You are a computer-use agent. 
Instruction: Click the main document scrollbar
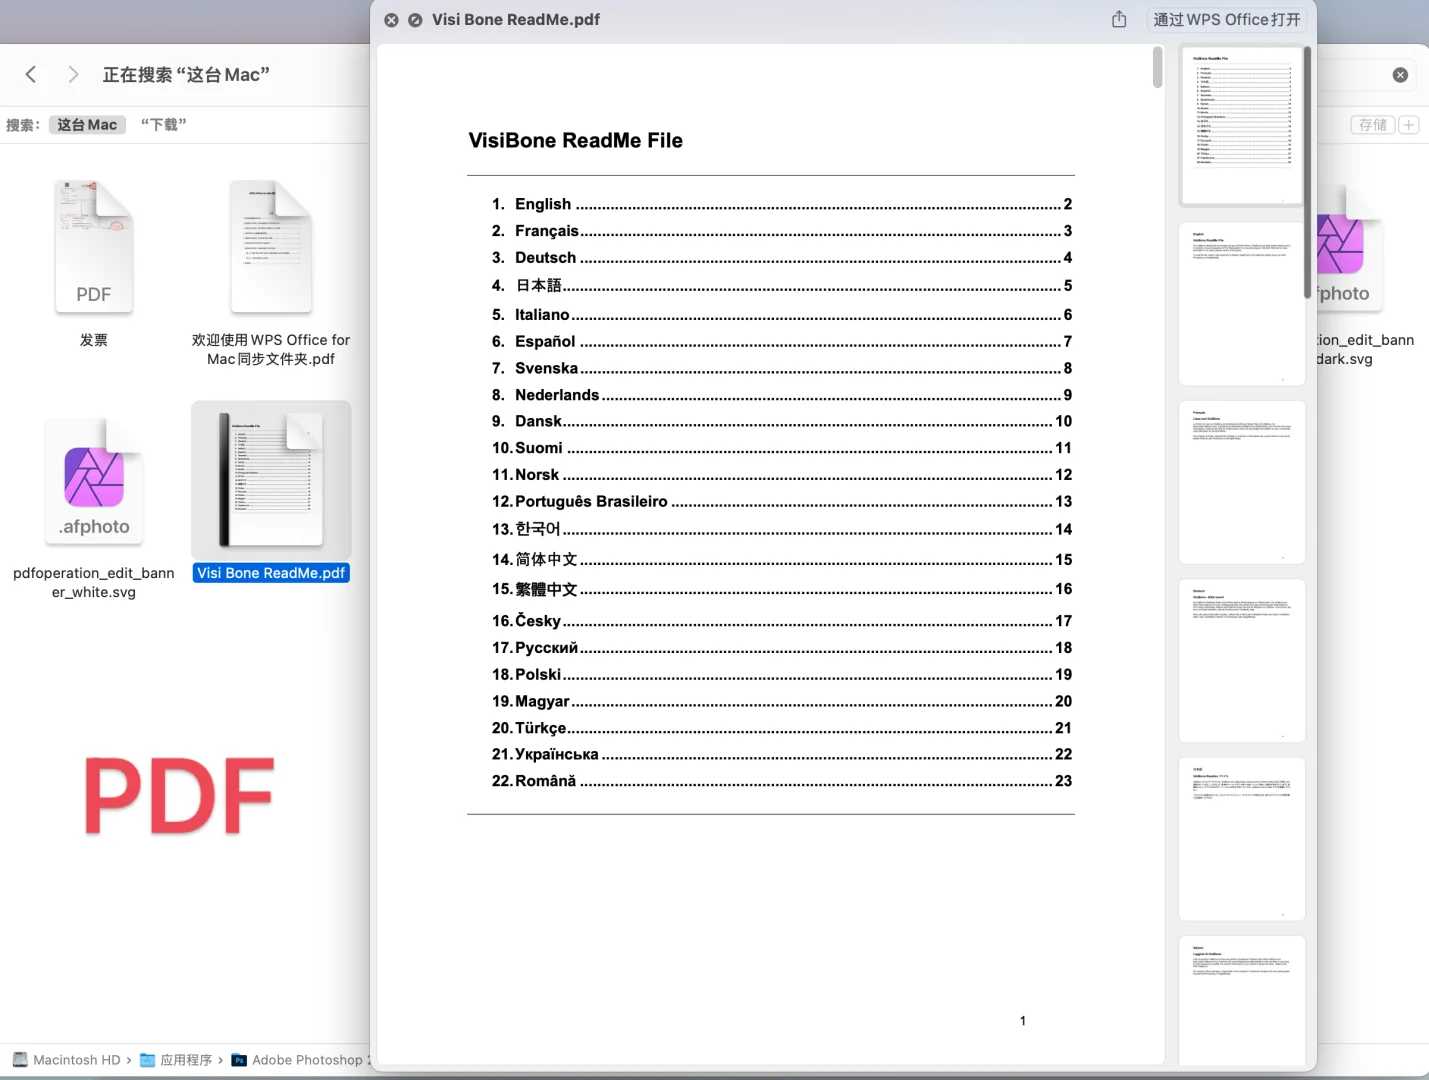click(x=1157, y=67)
